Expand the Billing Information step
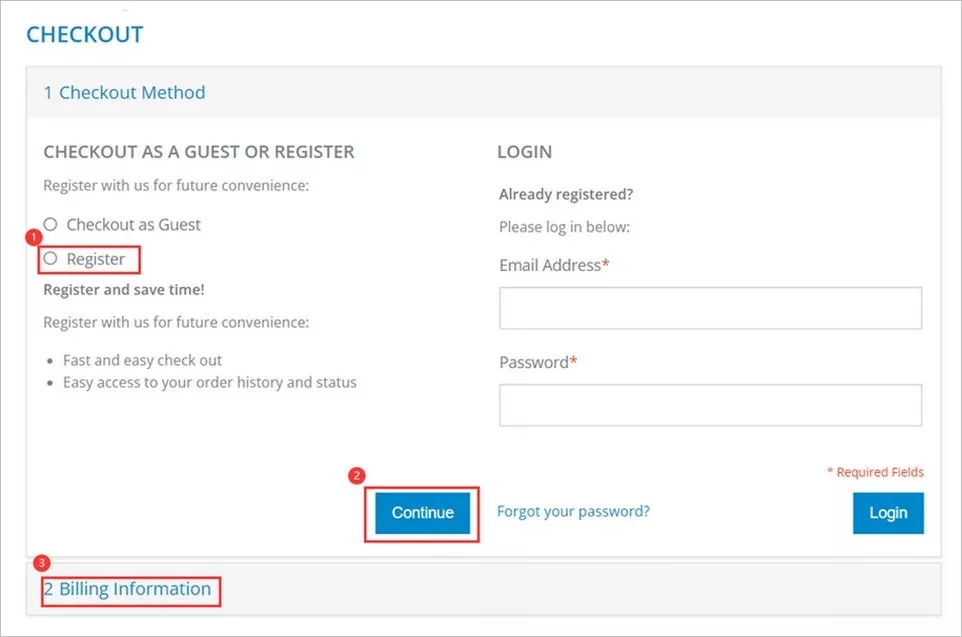Screen dimensions: 962x637 coord(127,589)
